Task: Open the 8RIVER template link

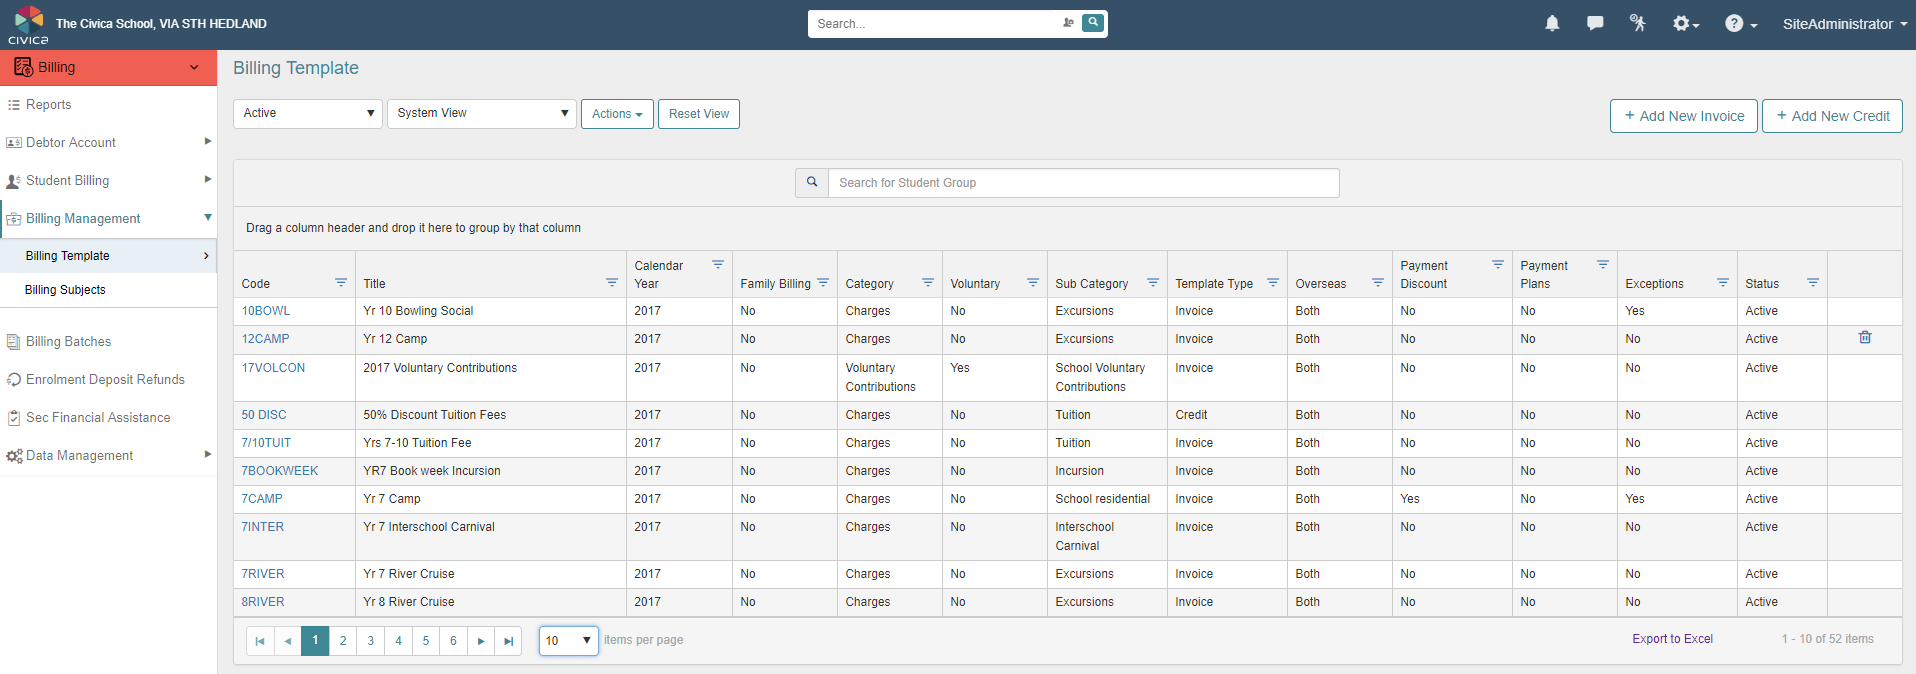Action: 262,602
